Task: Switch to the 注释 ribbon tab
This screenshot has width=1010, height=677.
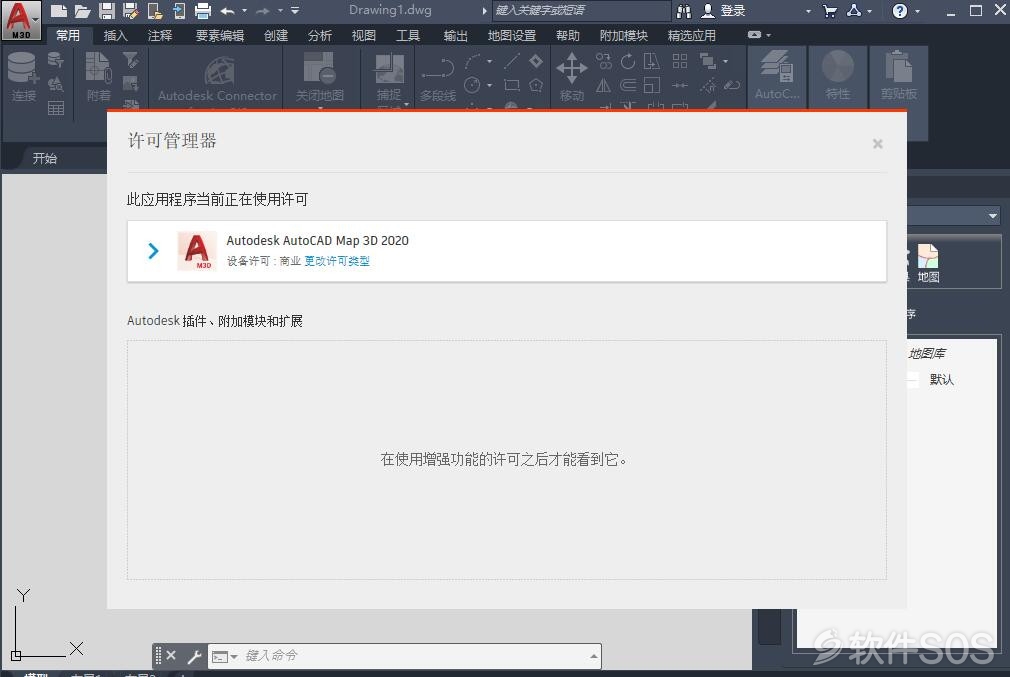Action: click(160, 35)
